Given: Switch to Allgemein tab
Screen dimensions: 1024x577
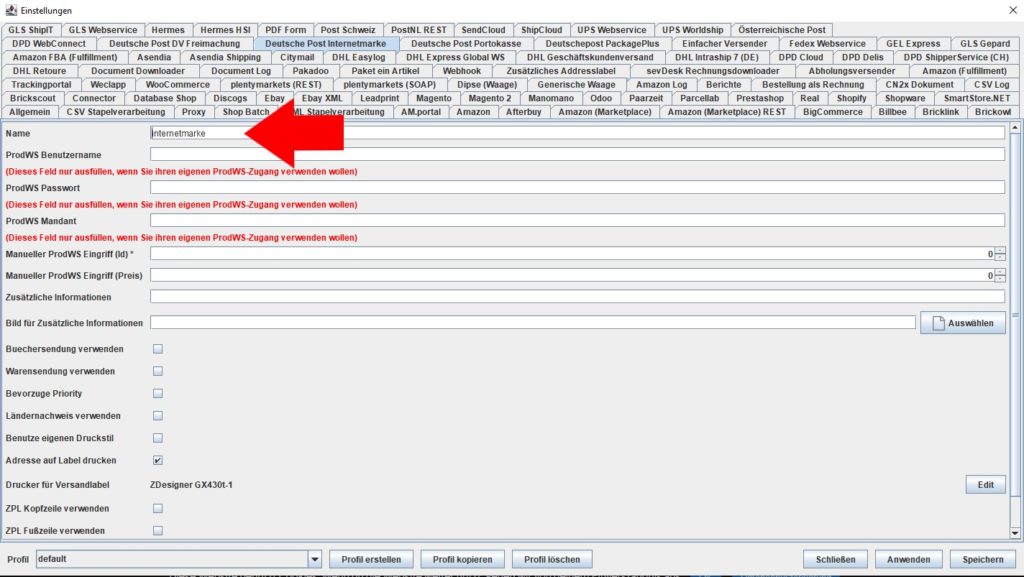Looking at the screenshot, I should tap(29, 112).
